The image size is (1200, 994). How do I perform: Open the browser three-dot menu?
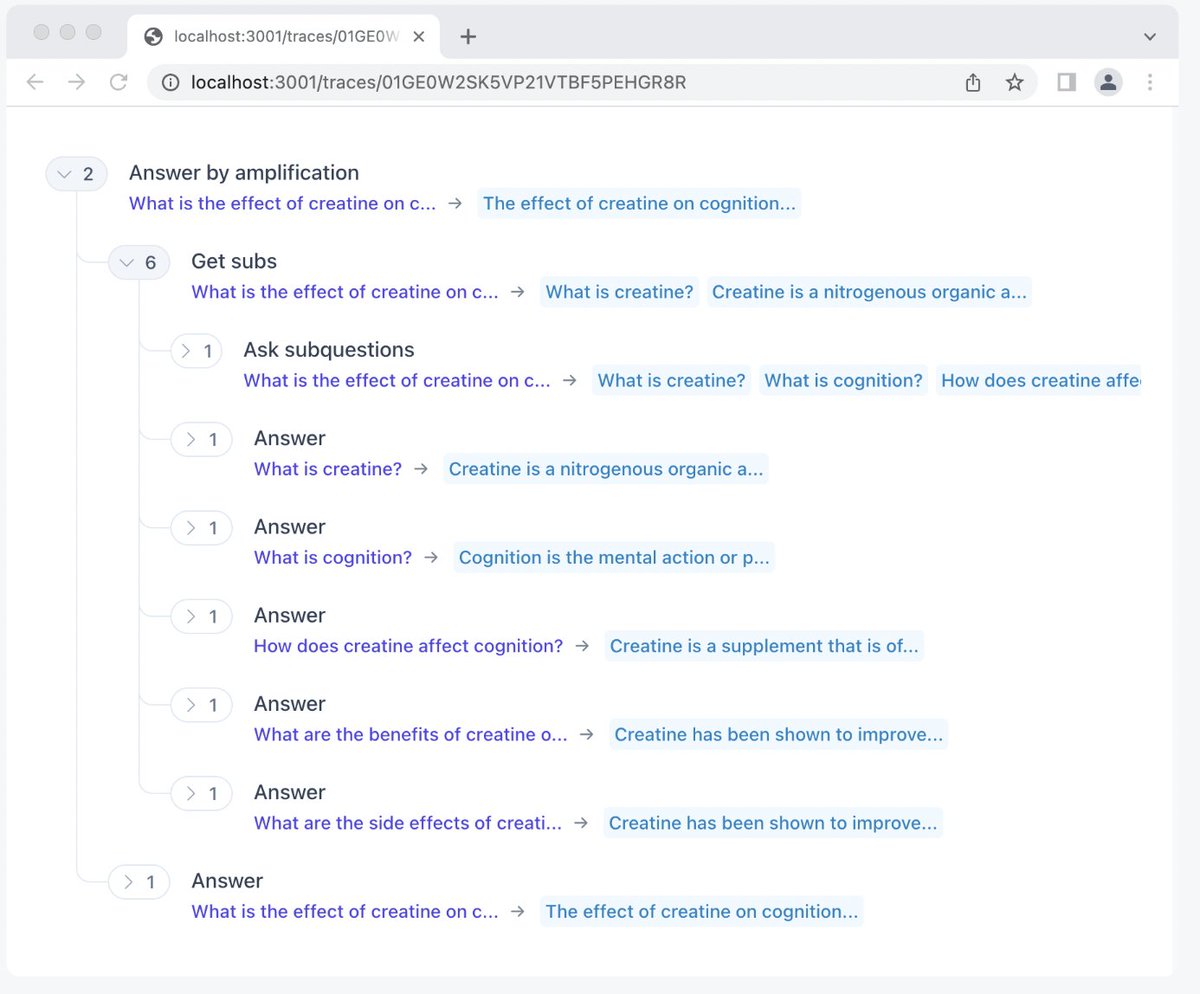1150,83
